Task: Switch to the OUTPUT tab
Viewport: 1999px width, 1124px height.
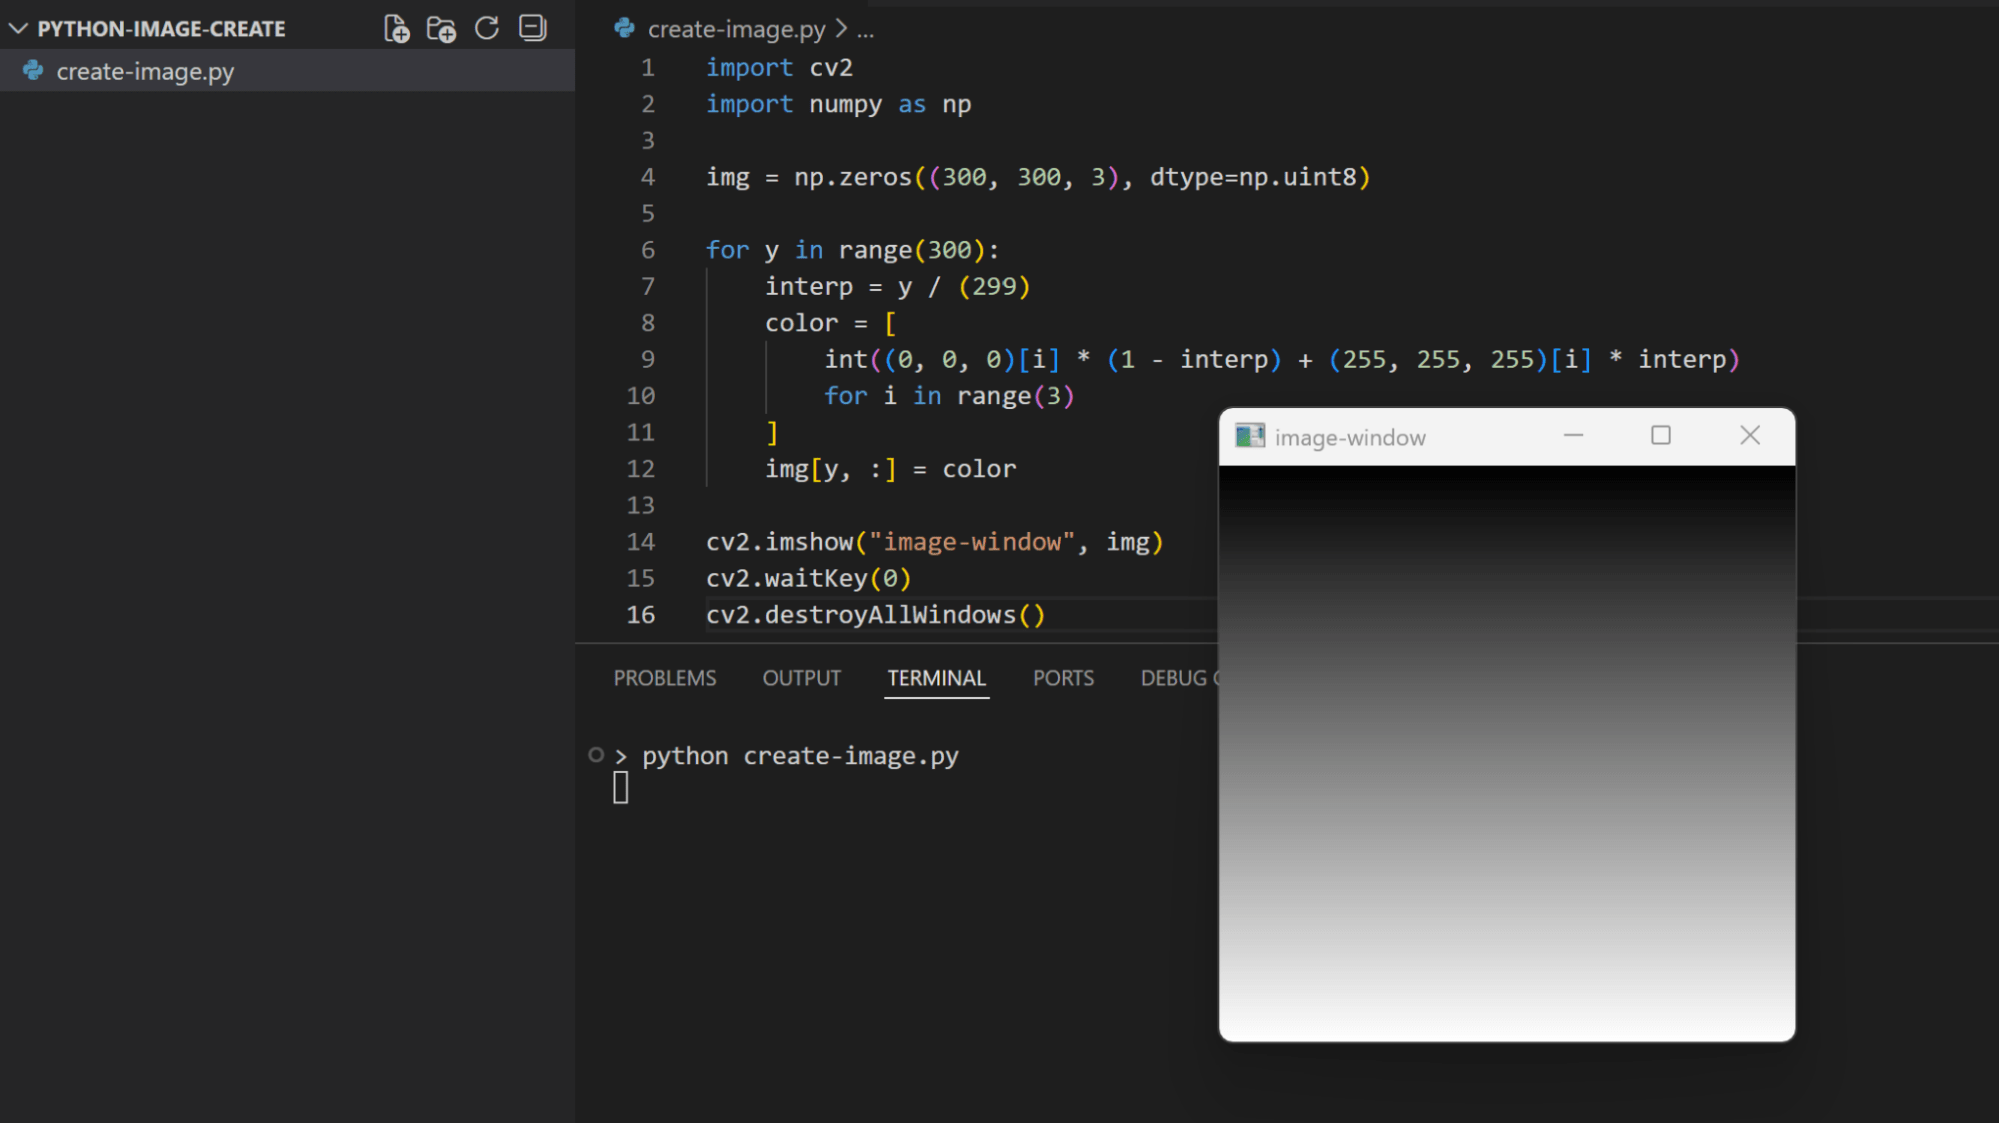Action: tap(801, 678)
